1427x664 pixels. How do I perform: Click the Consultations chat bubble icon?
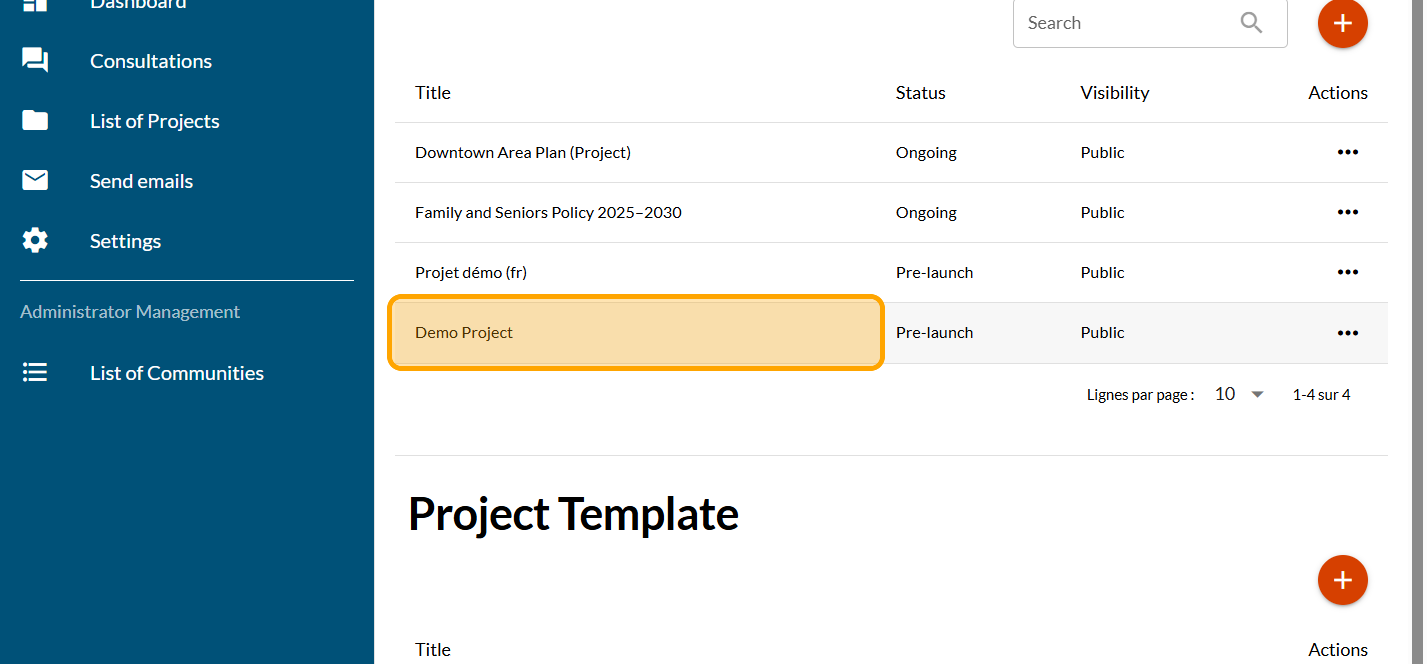(x=35, y=61)
